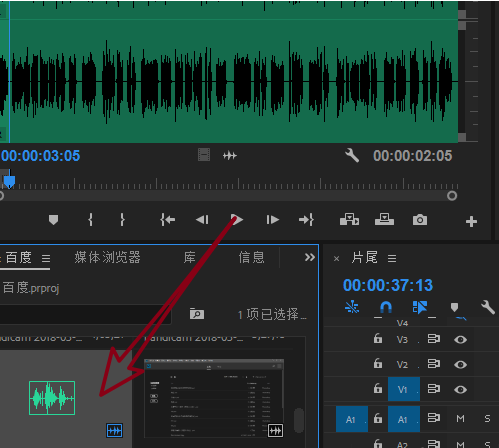Export frame using the camera icon
The image size is (499, 448).
tap(420, 220)
